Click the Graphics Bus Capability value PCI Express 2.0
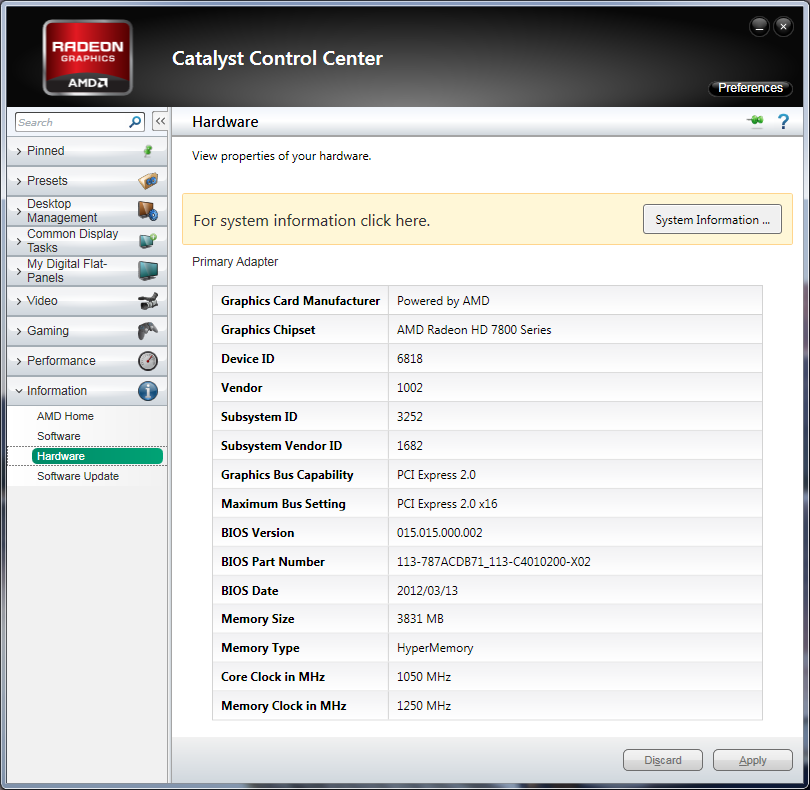The width and height of the screenshot is (810, 790). click(436, 475)
